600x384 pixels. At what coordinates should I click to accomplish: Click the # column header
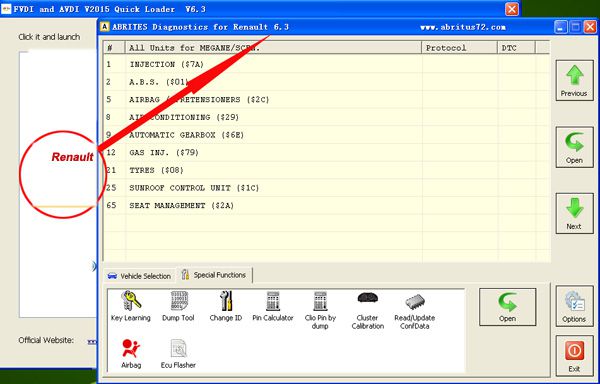click(x=114, y=48)
